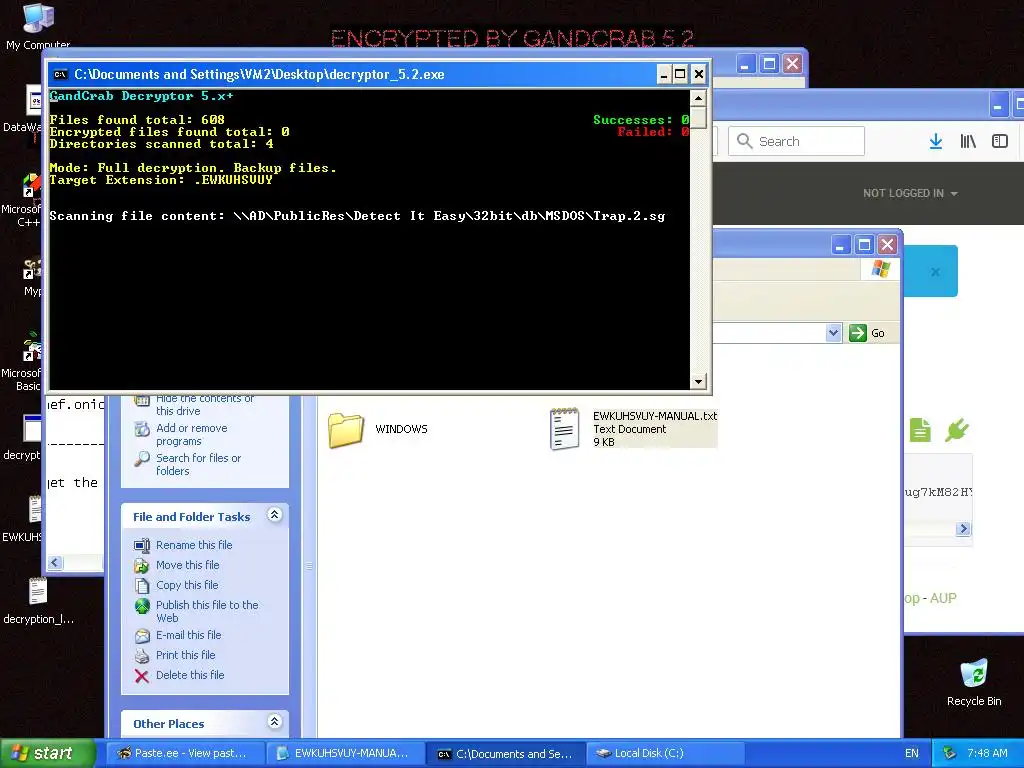Screen dimensions: 1024x768
Task: Click the EN language indicator
Action: [x=912, y=754]
